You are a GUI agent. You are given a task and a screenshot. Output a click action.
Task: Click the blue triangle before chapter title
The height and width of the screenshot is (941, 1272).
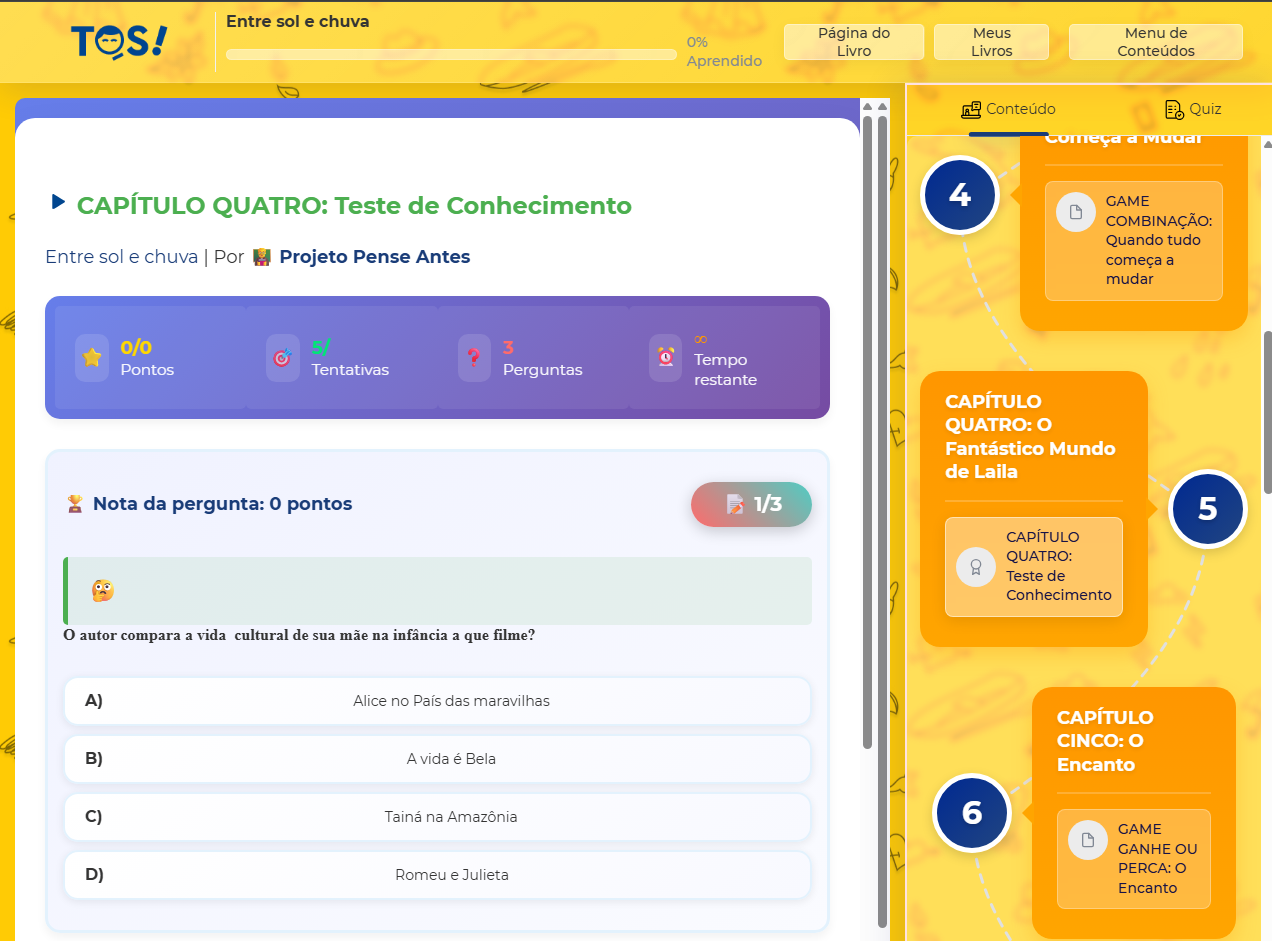click(x=58, y=202)
